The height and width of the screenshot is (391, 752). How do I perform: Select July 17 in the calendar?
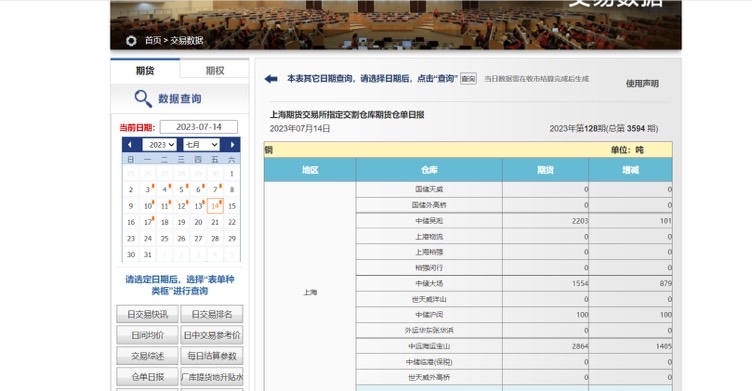click(x=148, y=222)
